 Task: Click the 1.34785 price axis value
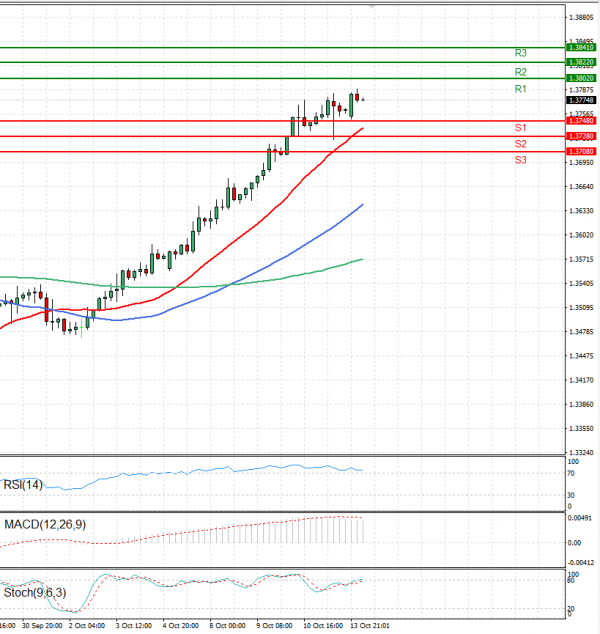click(x=581, y=332)
